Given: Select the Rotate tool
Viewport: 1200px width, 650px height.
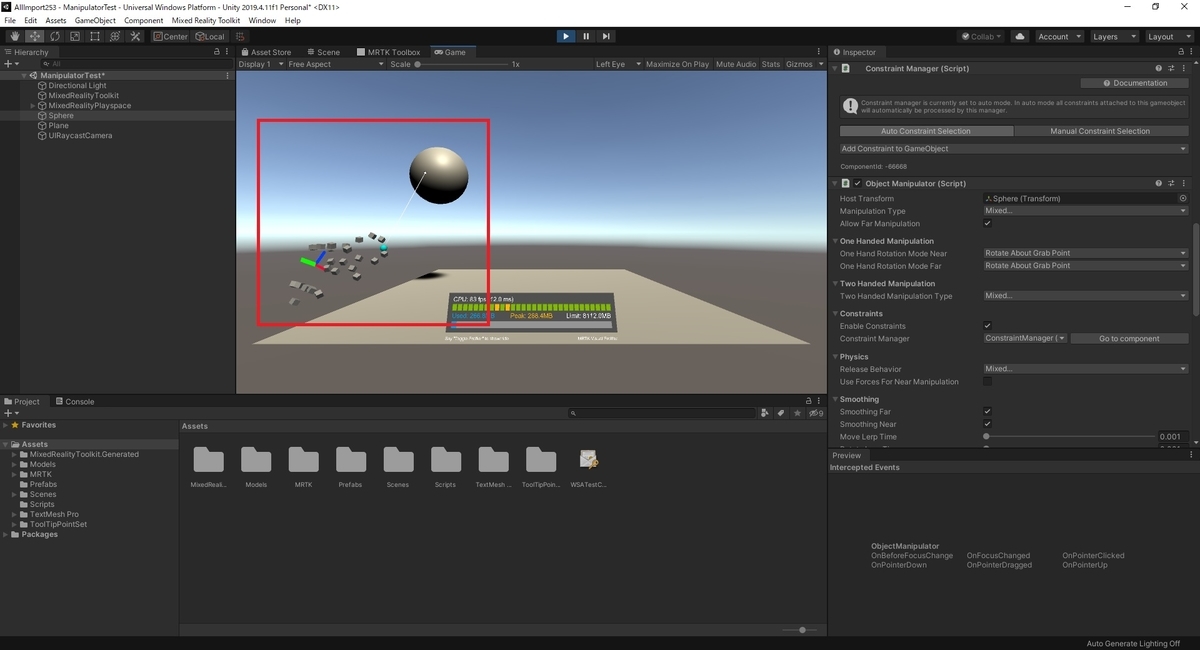Looking at the screenshot, I should [55, 37].
